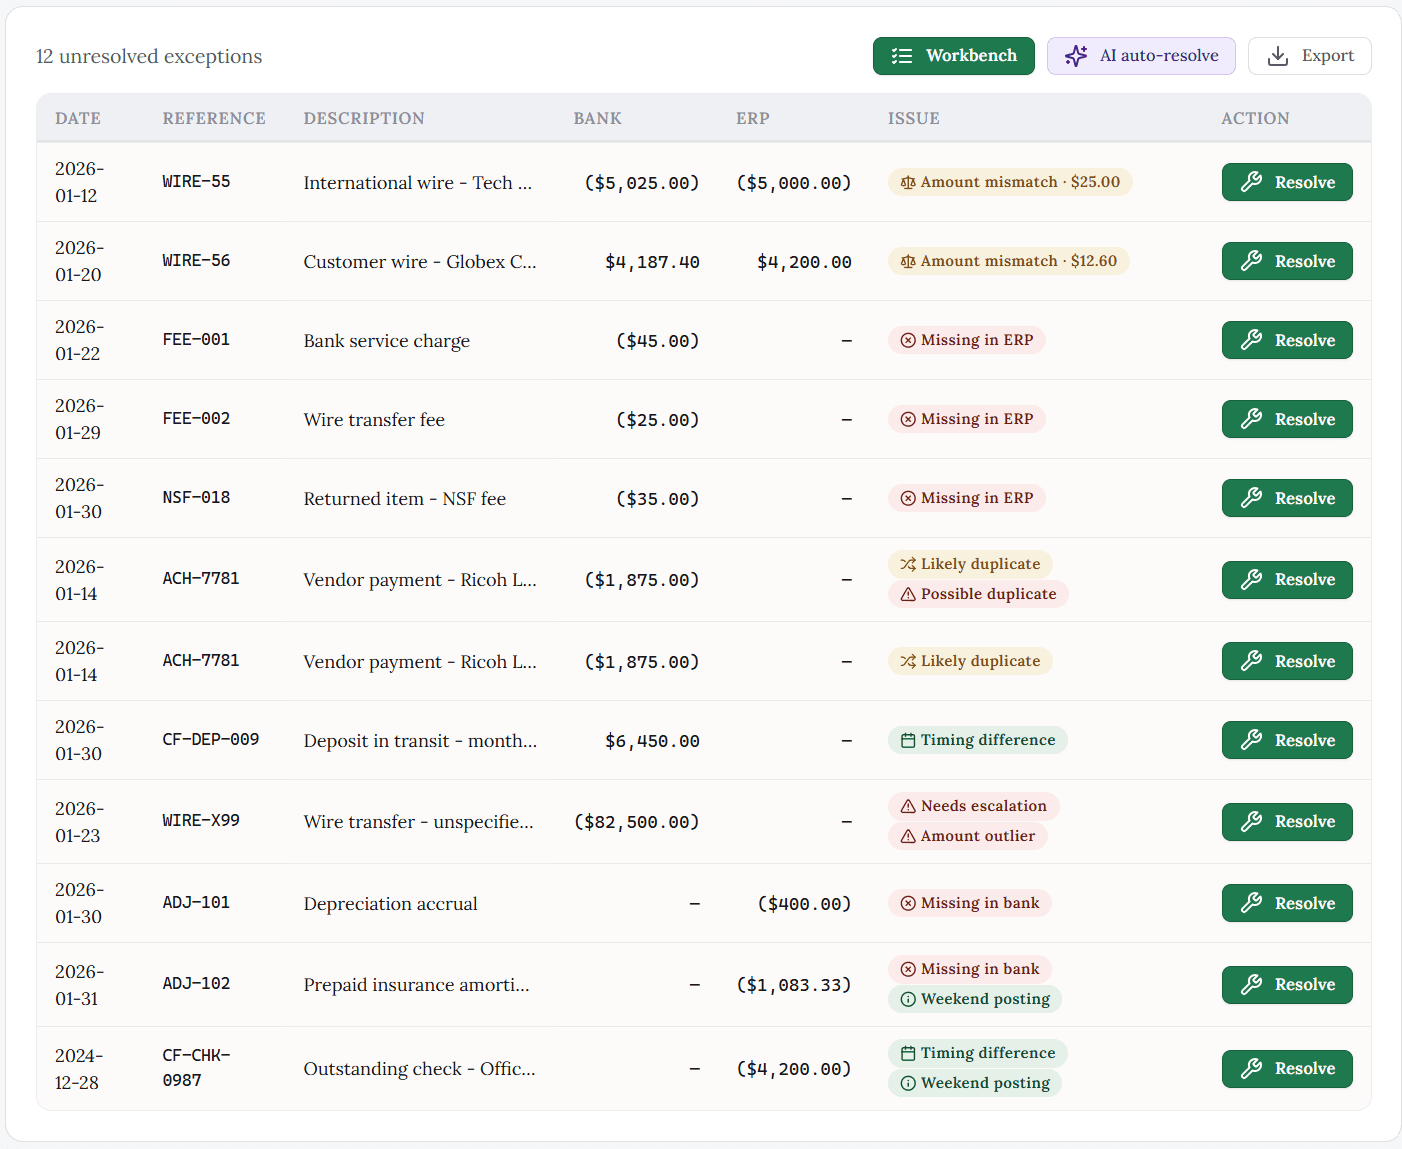The width and height of the screenshot is (1402, 1149).
Task: Click the sparkle icon in AI auto-resolve
Action: point(1076,56)
